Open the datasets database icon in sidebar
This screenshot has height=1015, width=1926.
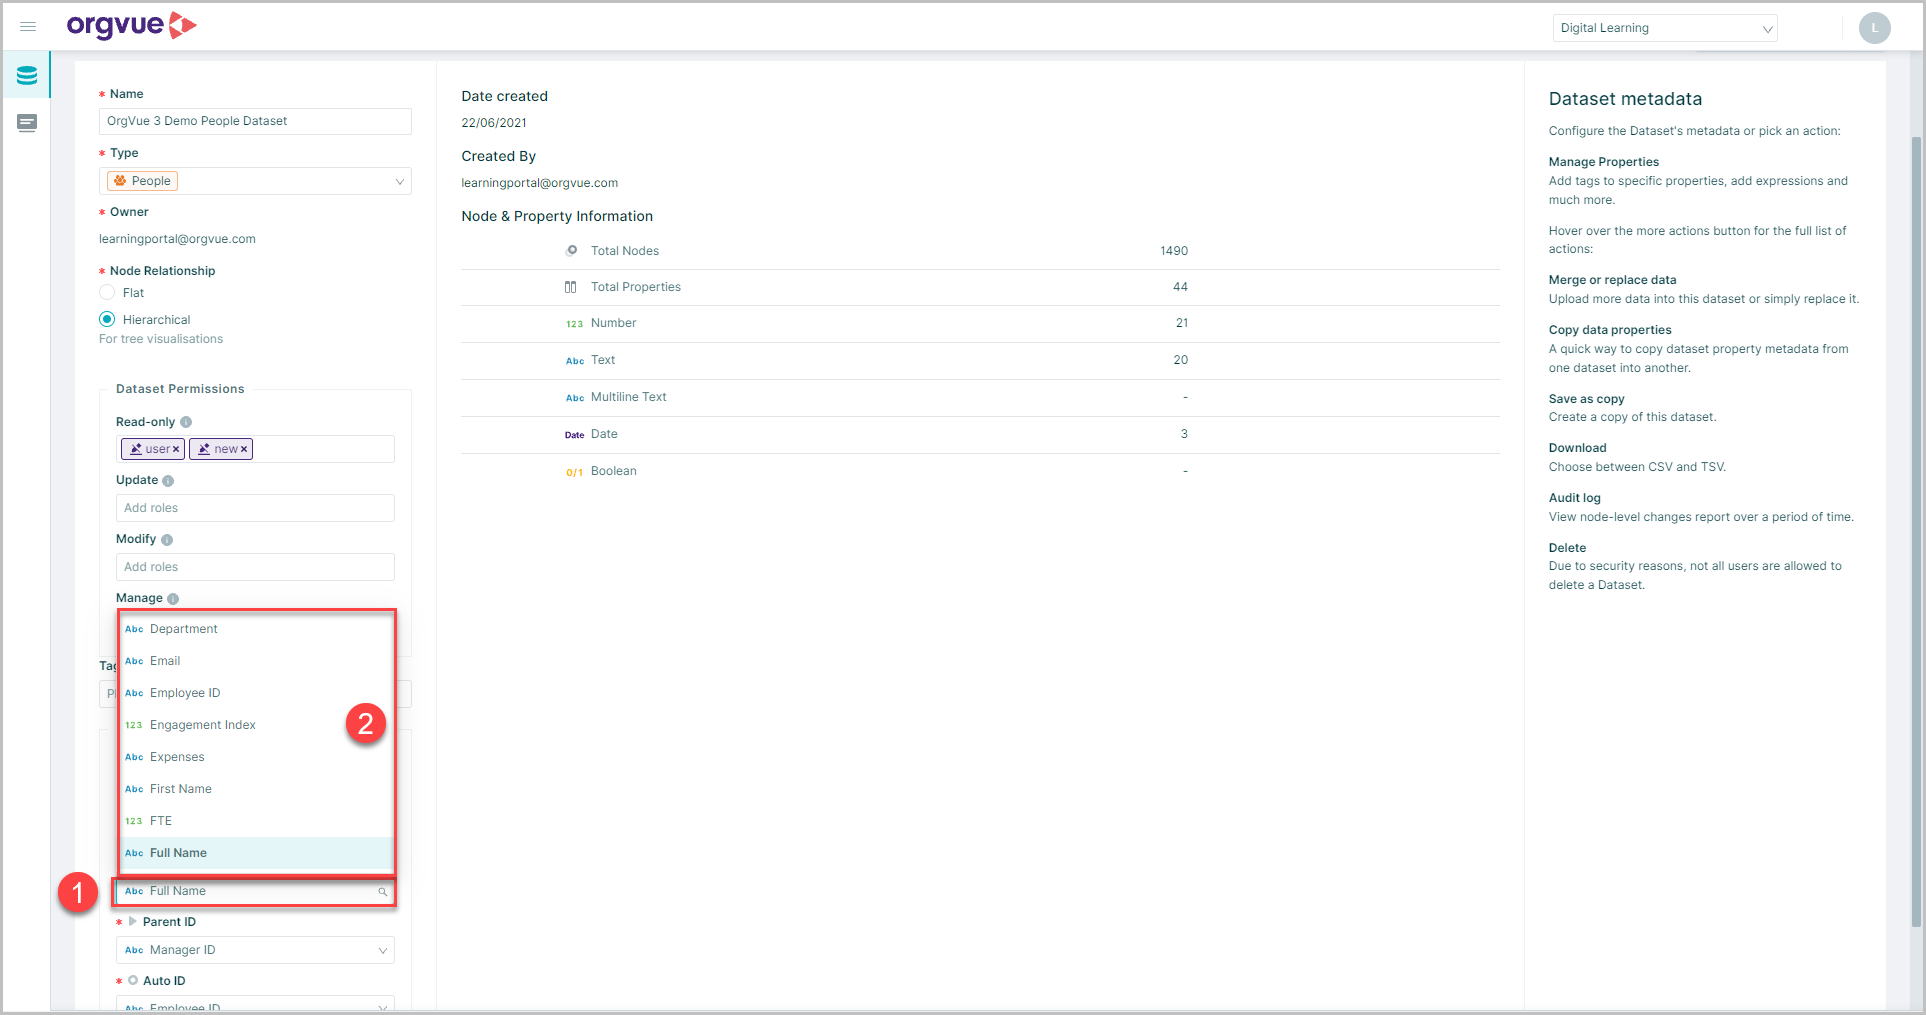[27, 76]
